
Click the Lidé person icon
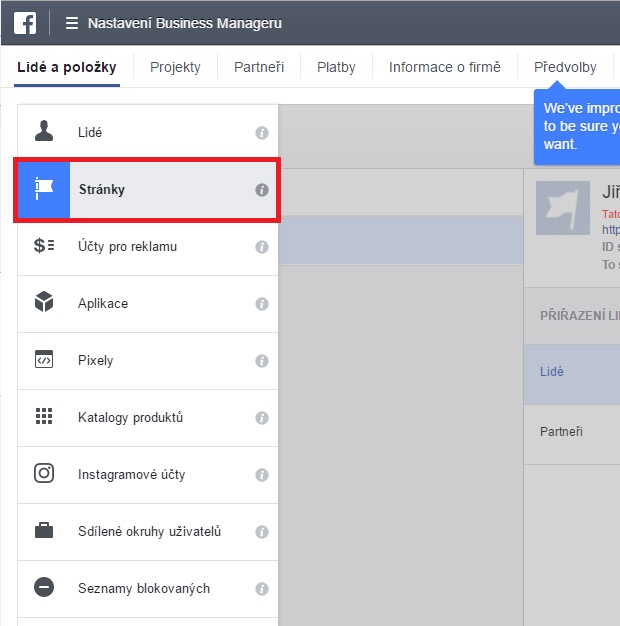click(44, 131)
